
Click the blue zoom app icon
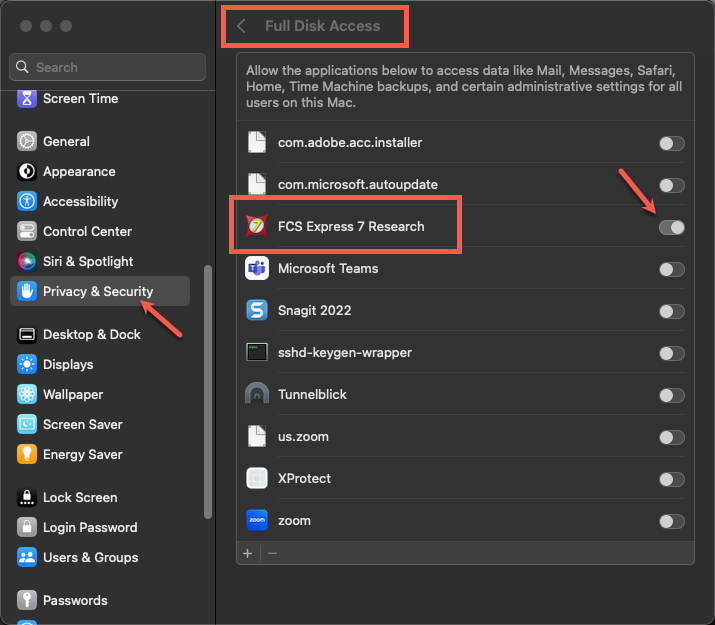pyautogui.click(x=257, y=521)
